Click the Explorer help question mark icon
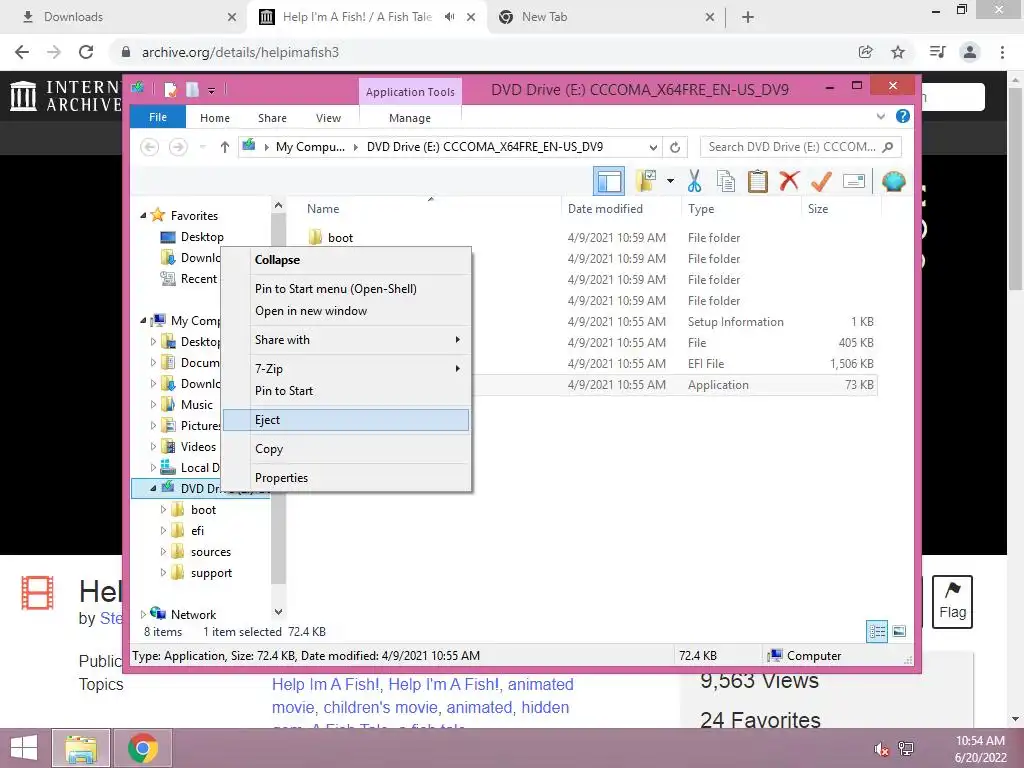Image resolution: width=1024 pixels, height=768 pixels. click(903, 116)
